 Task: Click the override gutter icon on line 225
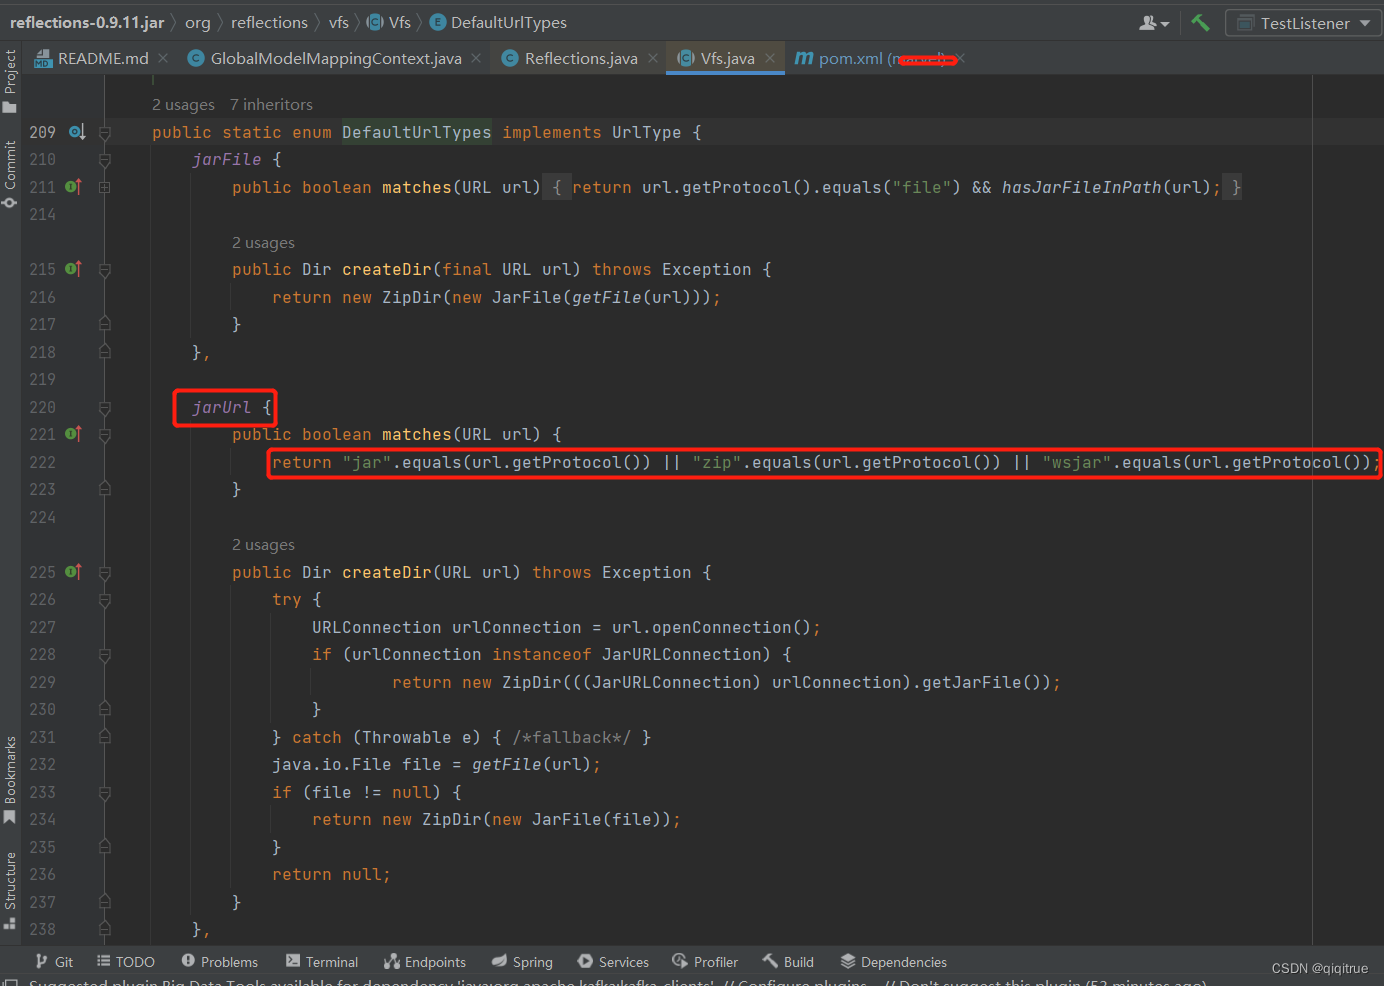[73, 572]
